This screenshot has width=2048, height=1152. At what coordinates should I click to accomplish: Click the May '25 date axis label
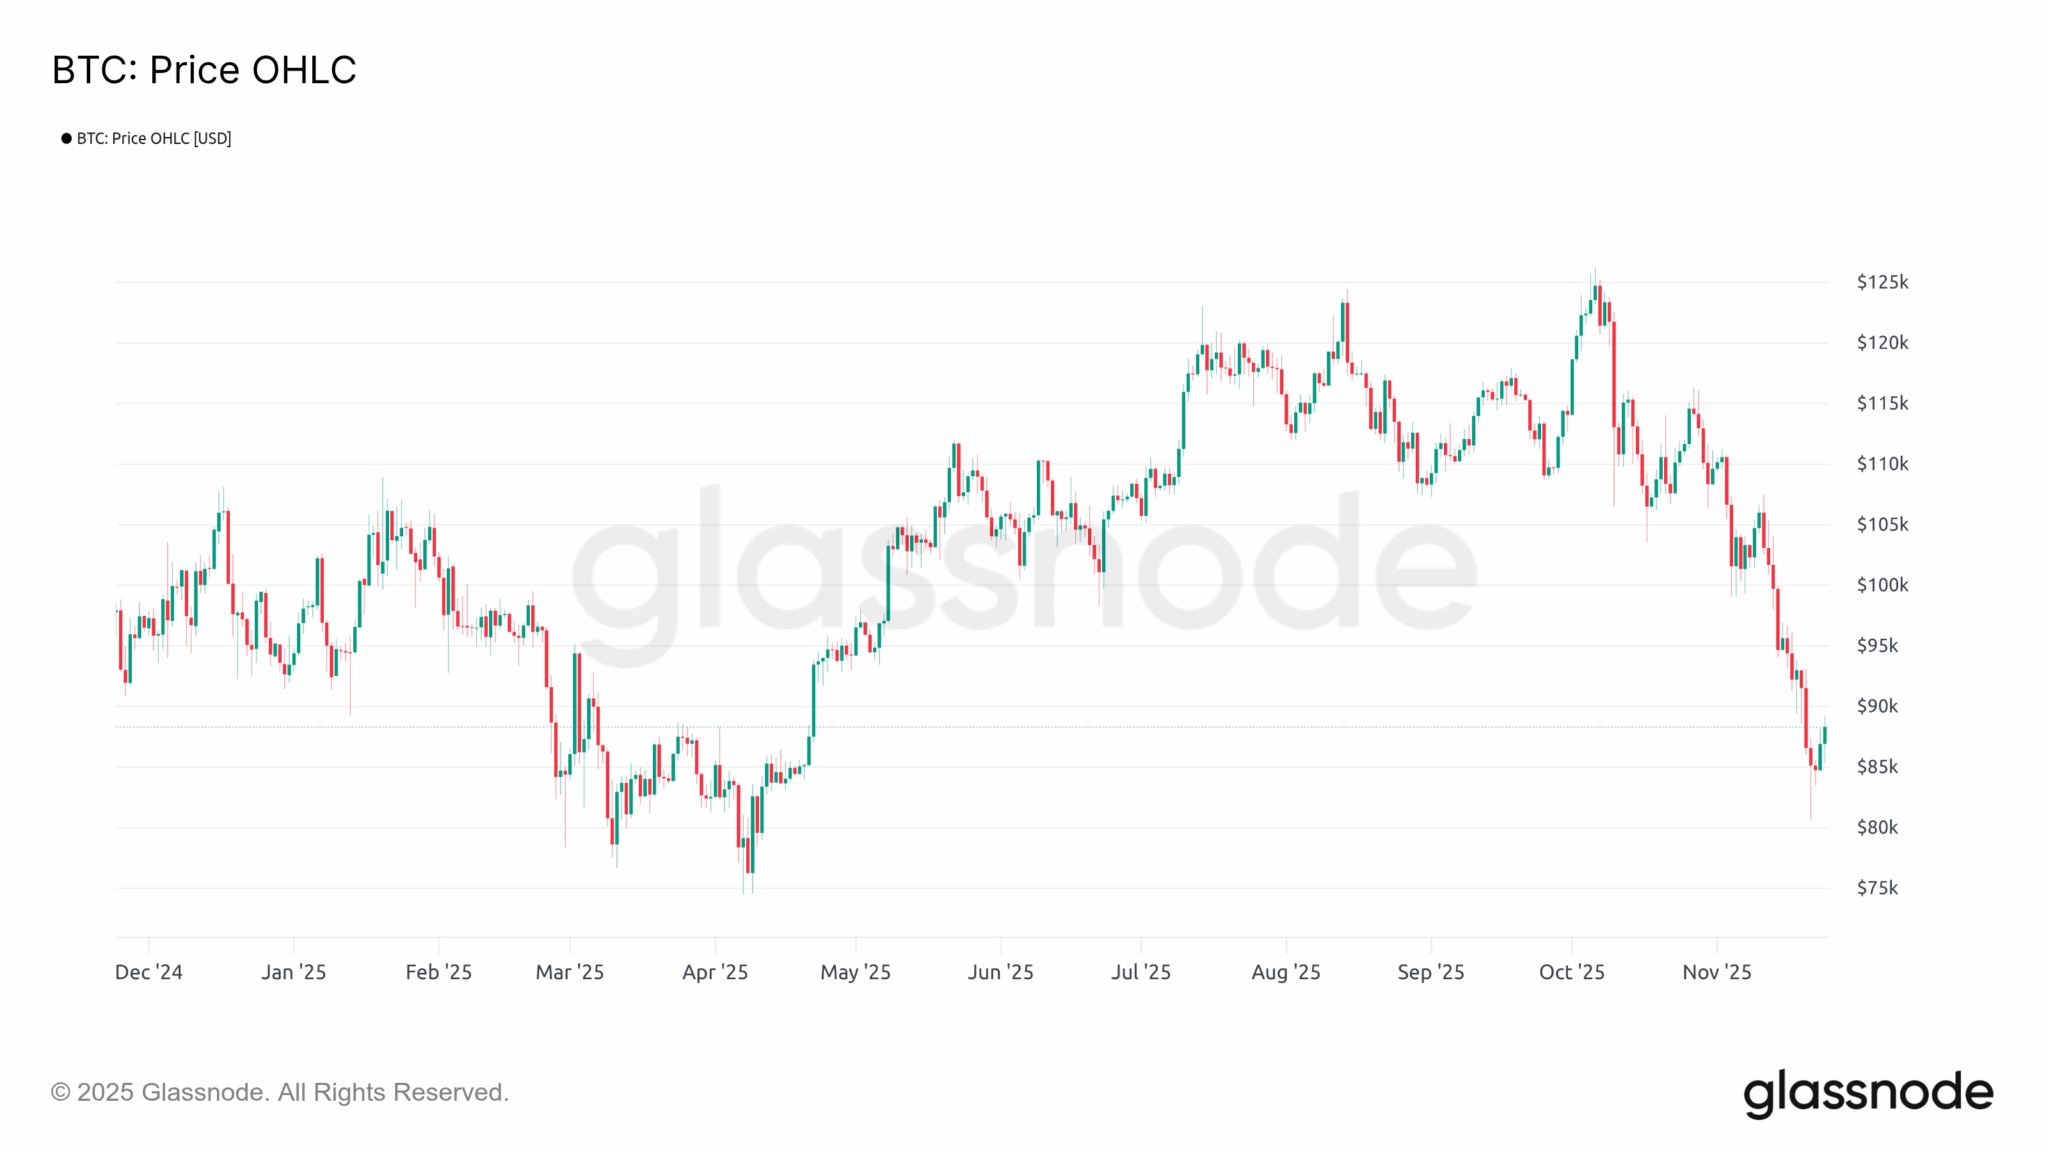point(856,972)
